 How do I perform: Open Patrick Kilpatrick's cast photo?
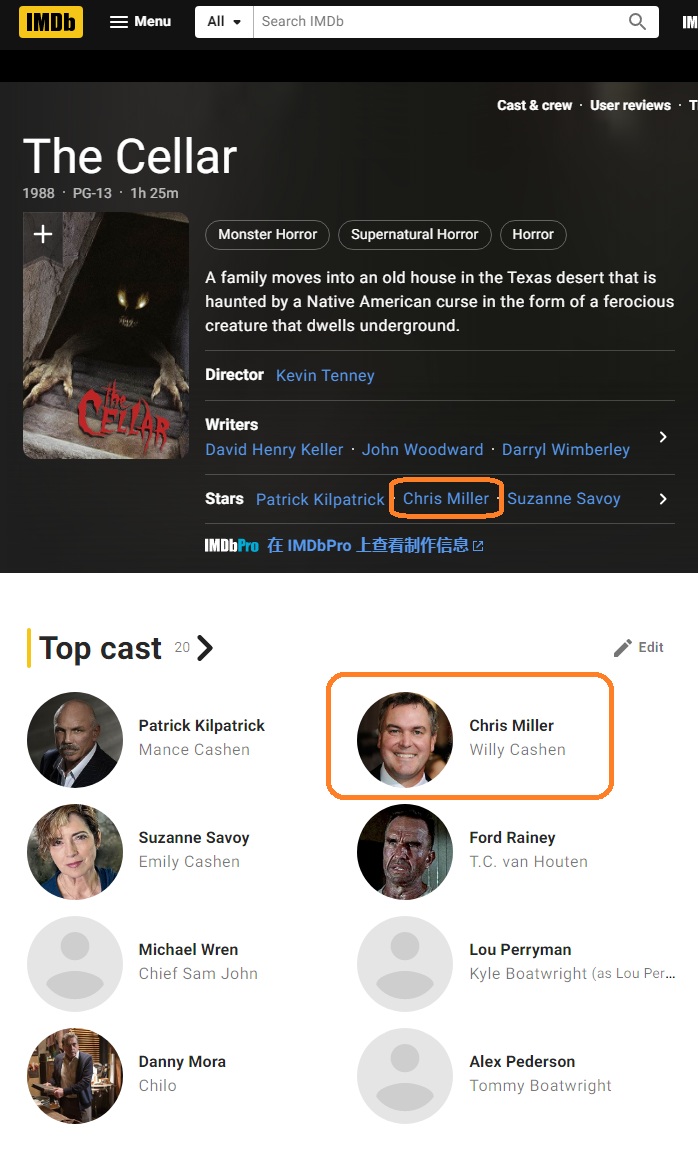click(x=75, y=739)
